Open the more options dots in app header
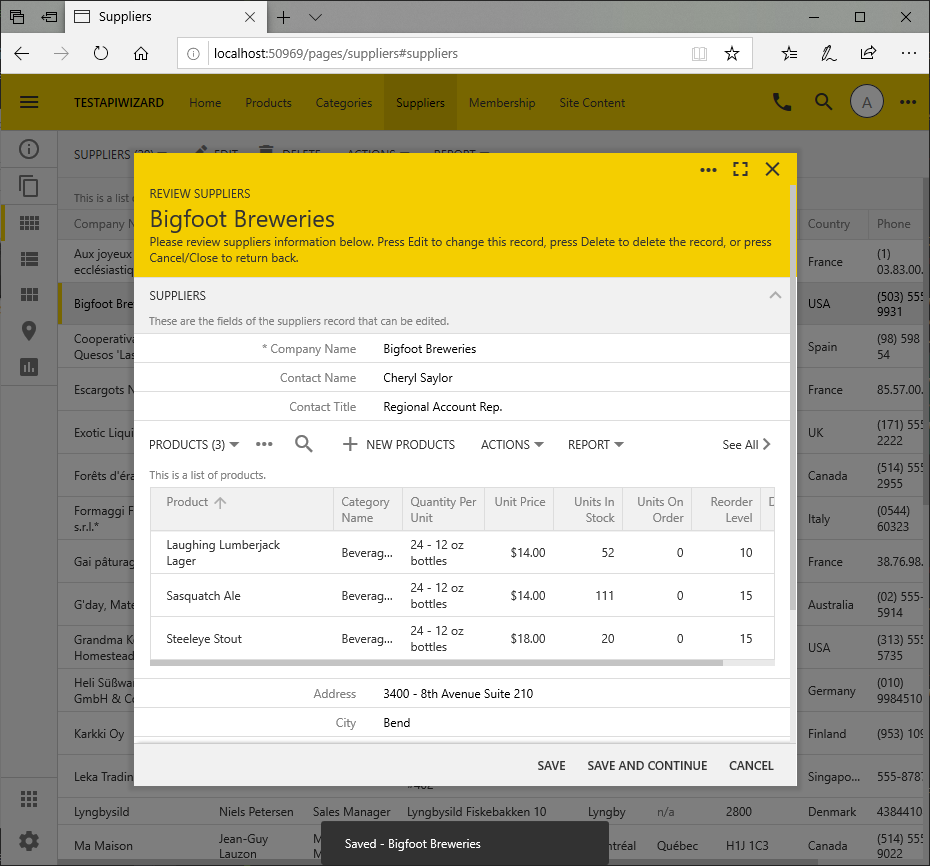 [x=907, y=102]
